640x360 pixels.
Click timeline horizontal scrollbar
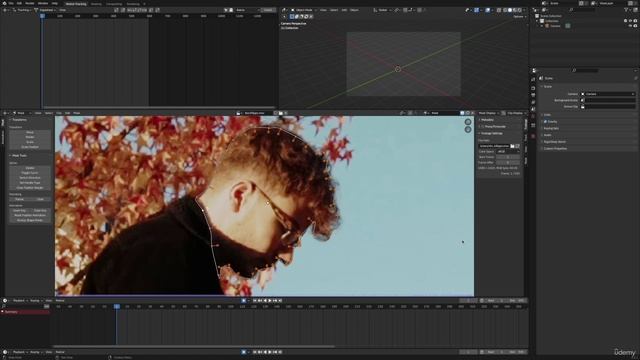pos(194,347)
